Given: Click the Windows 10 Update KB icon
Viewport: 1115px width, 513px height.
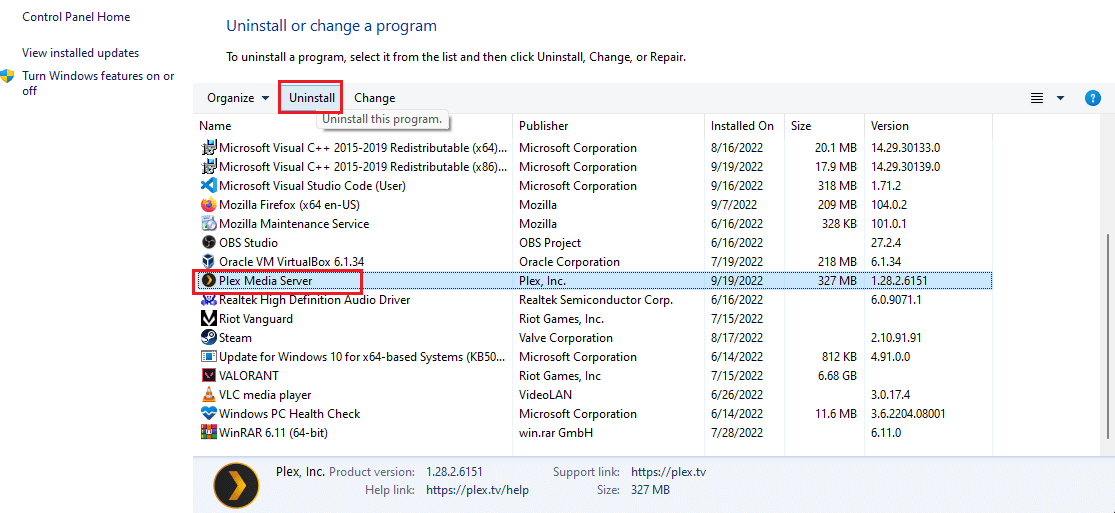Looking at the screenshot, I should coord(208,356).
